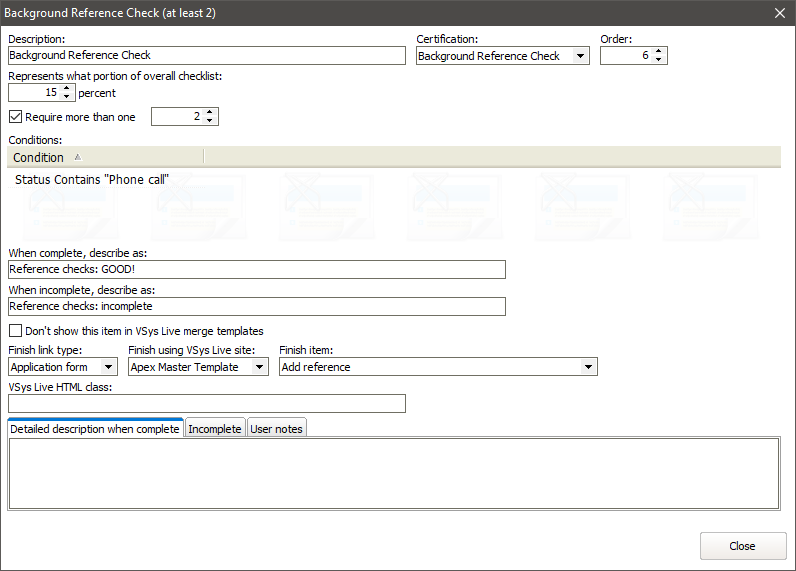This screenshot has width=796, height=571.
Task: Decrease the required count spinner
Action: [209, 121]
